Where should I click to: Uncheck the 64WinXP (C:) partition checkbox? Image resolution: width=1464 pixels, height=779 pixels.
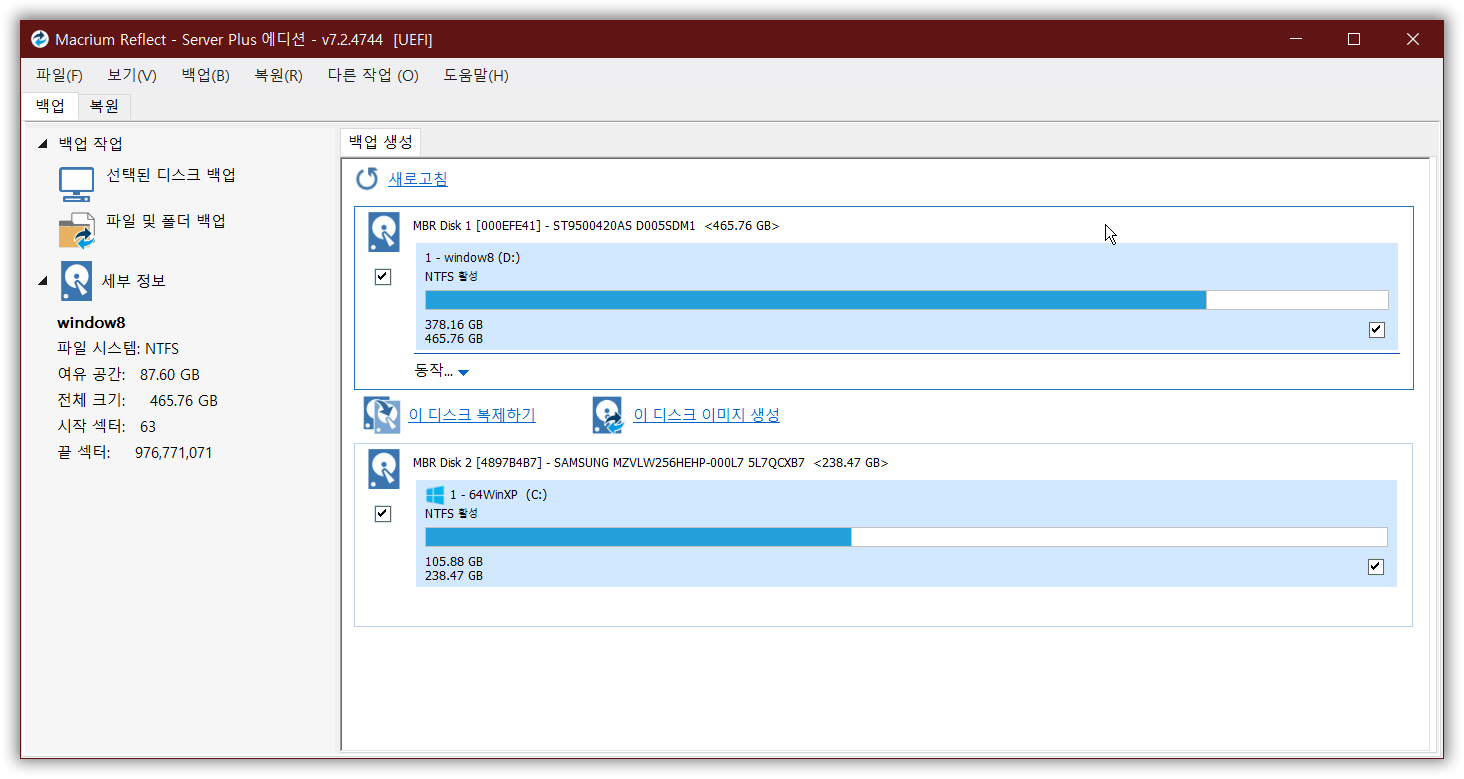[1376, 567]
